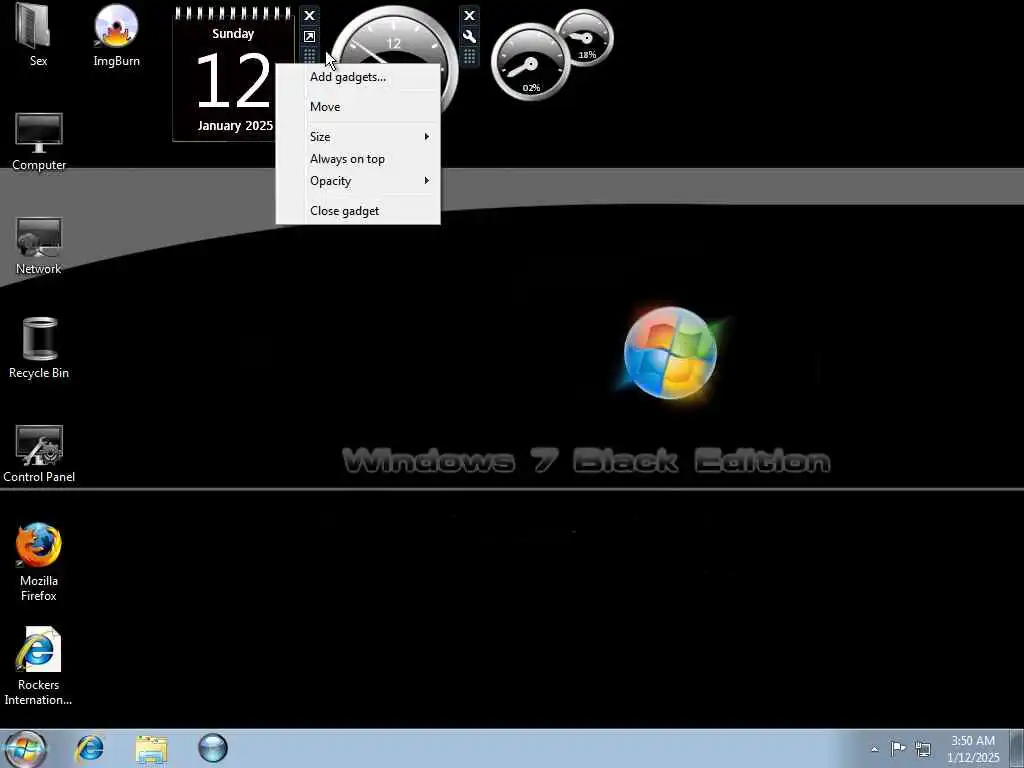Open clock gadget options wrench icon

[x=469, y=37]
